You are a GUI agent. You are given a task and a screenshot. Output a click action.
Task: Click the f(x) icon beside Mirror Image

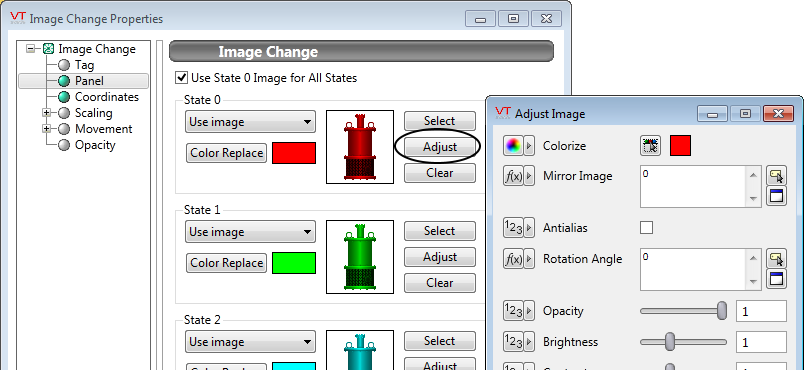[513, 176]
